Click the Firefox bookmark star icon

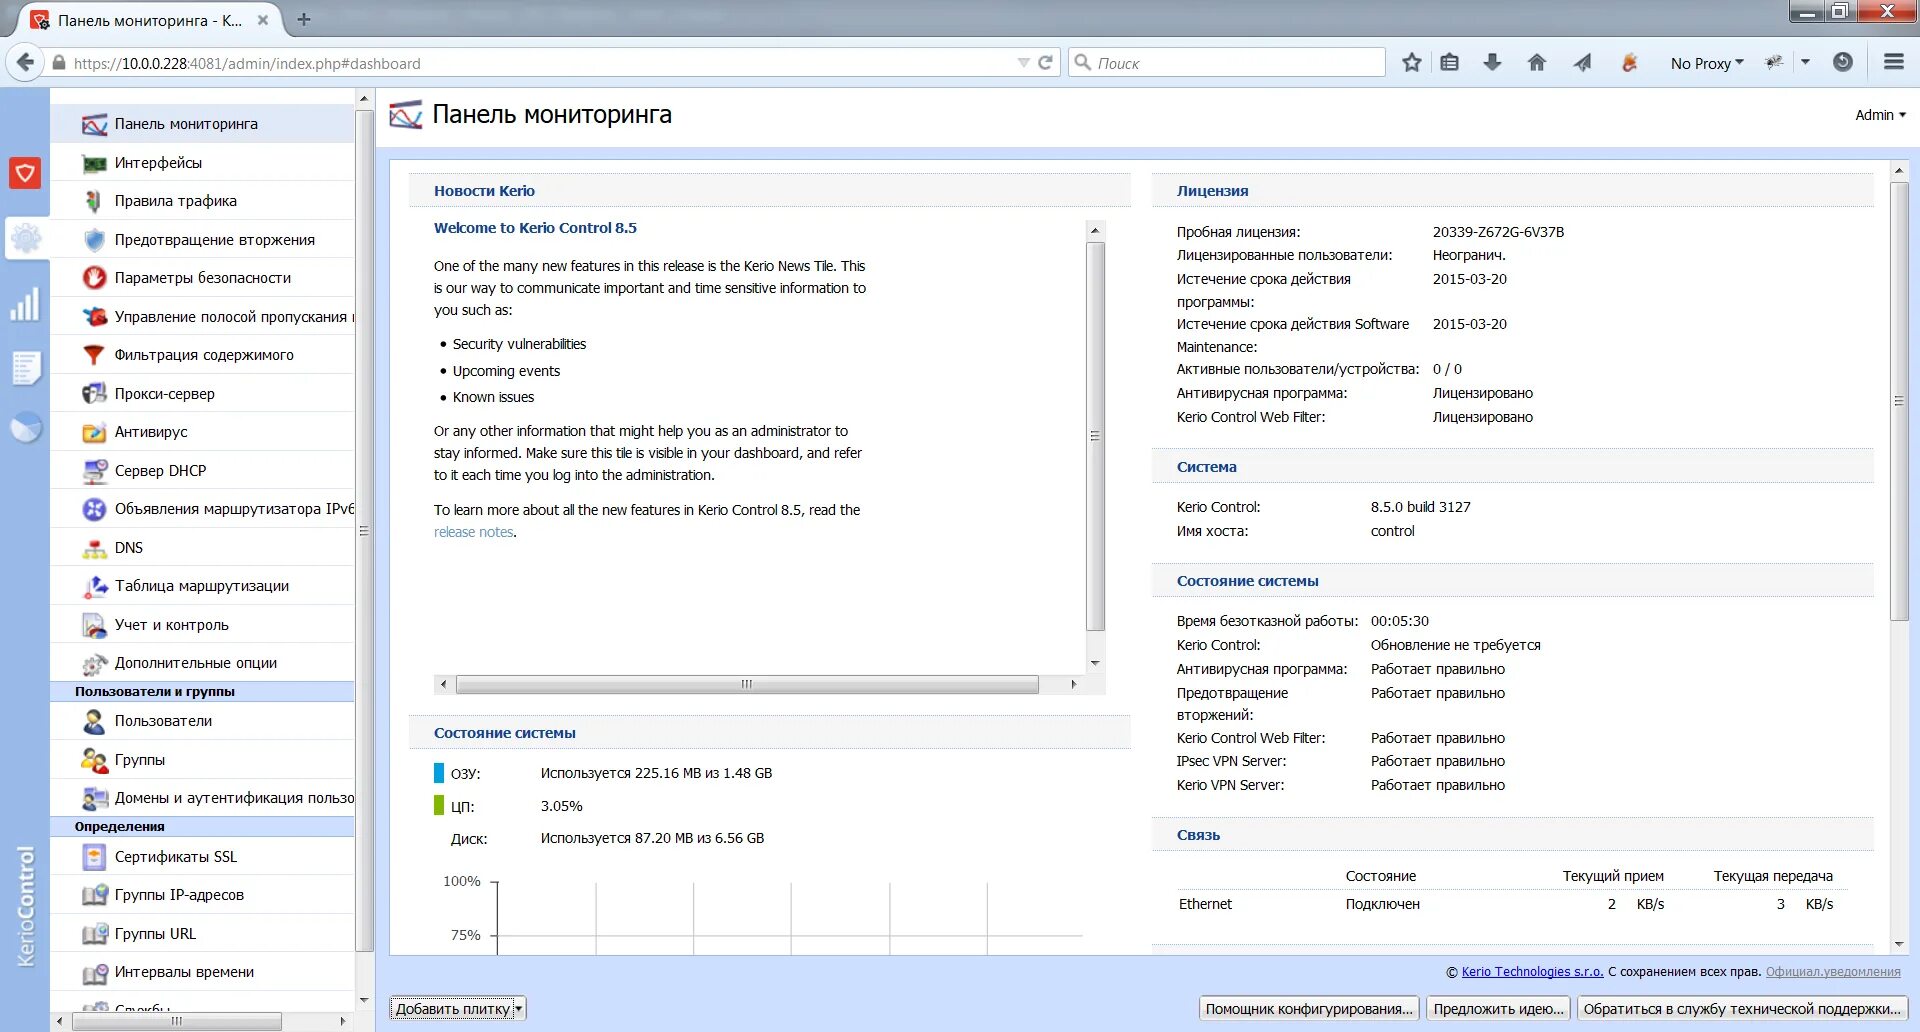tap(1411, 63)
